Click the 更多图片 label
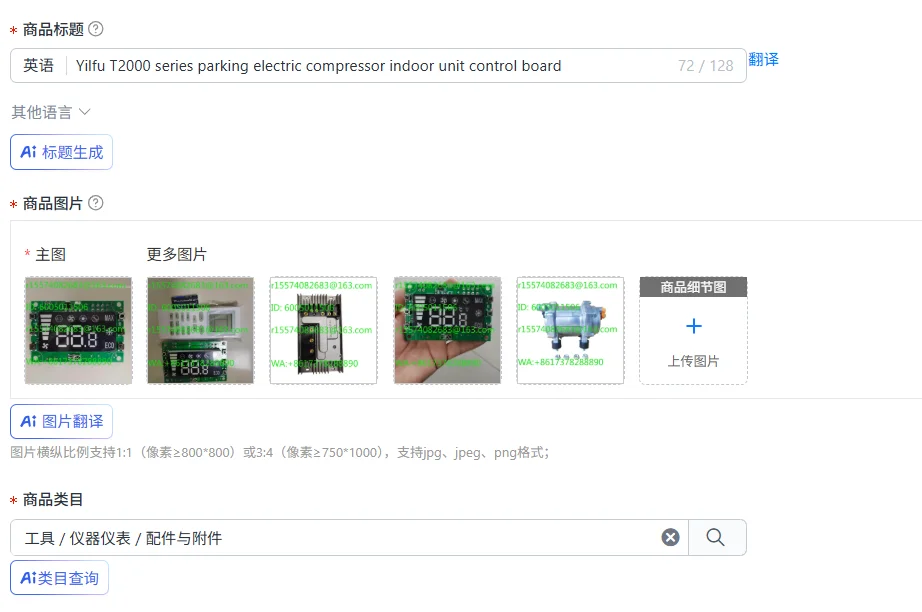 [176, 255]
